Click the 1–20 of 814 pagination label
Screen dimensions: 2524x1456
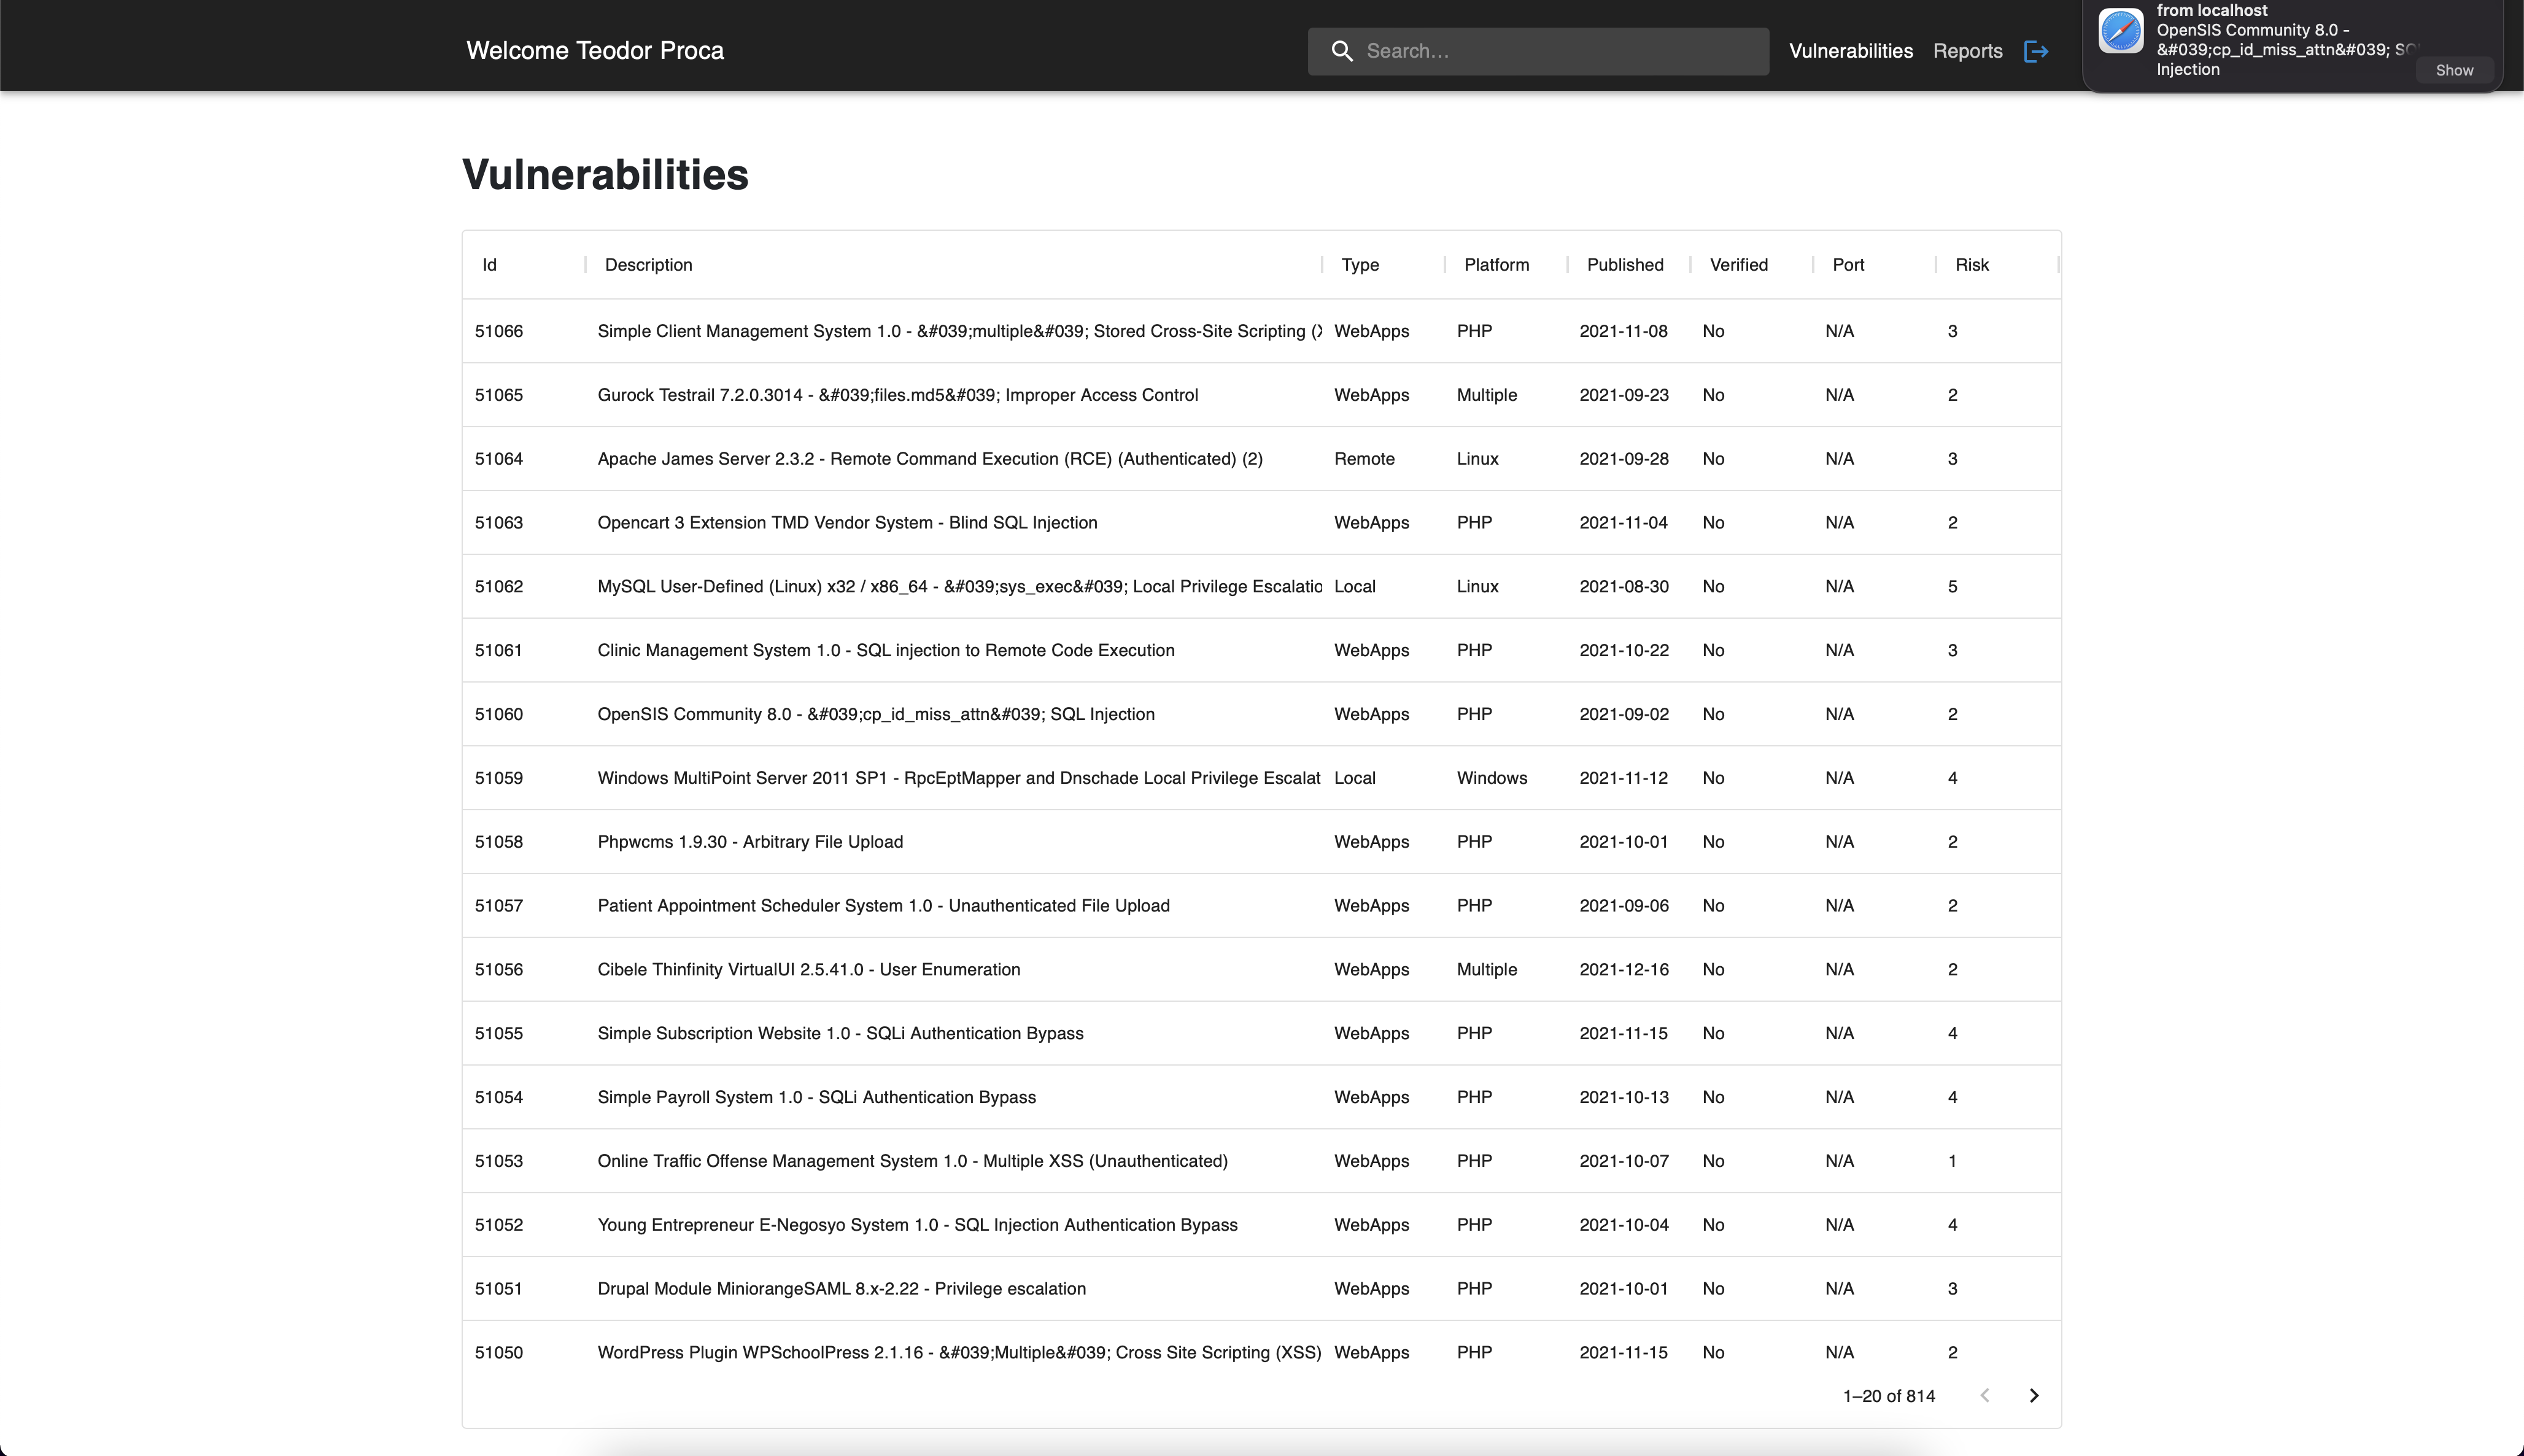click(1889, 1396)
